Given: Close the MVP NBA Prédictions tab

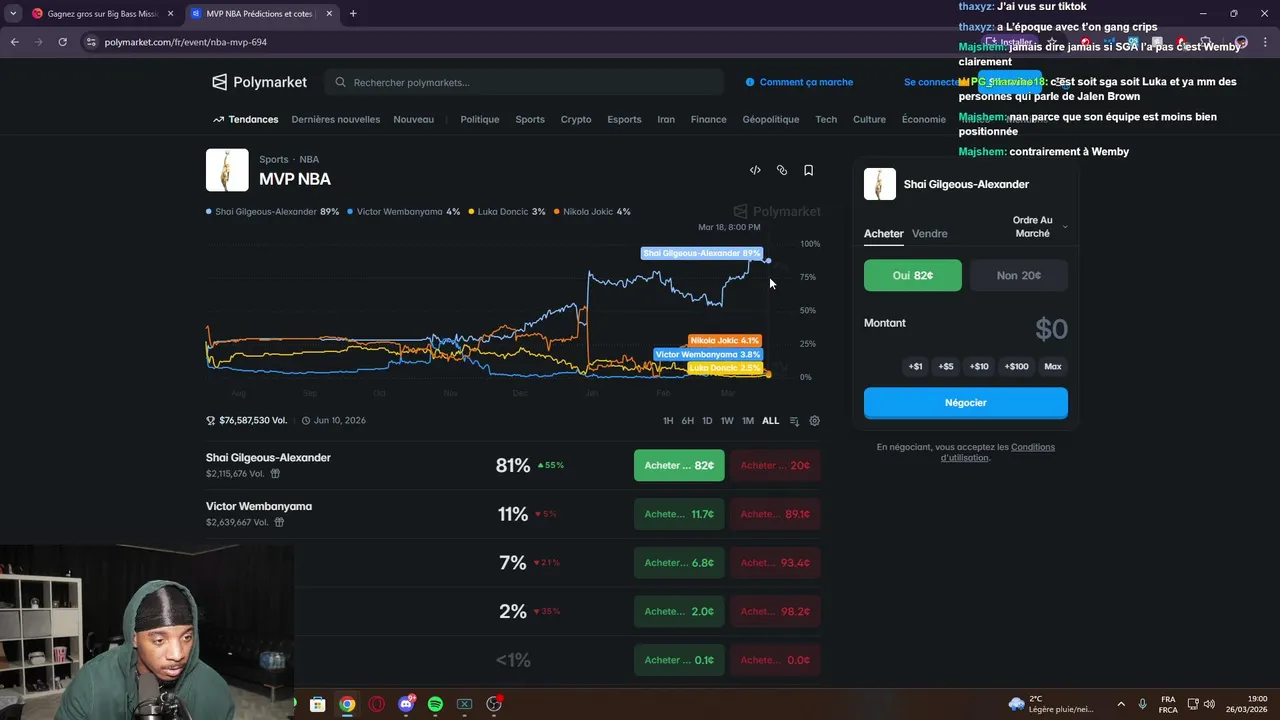Looking at the screenshot, I should 329,14.
